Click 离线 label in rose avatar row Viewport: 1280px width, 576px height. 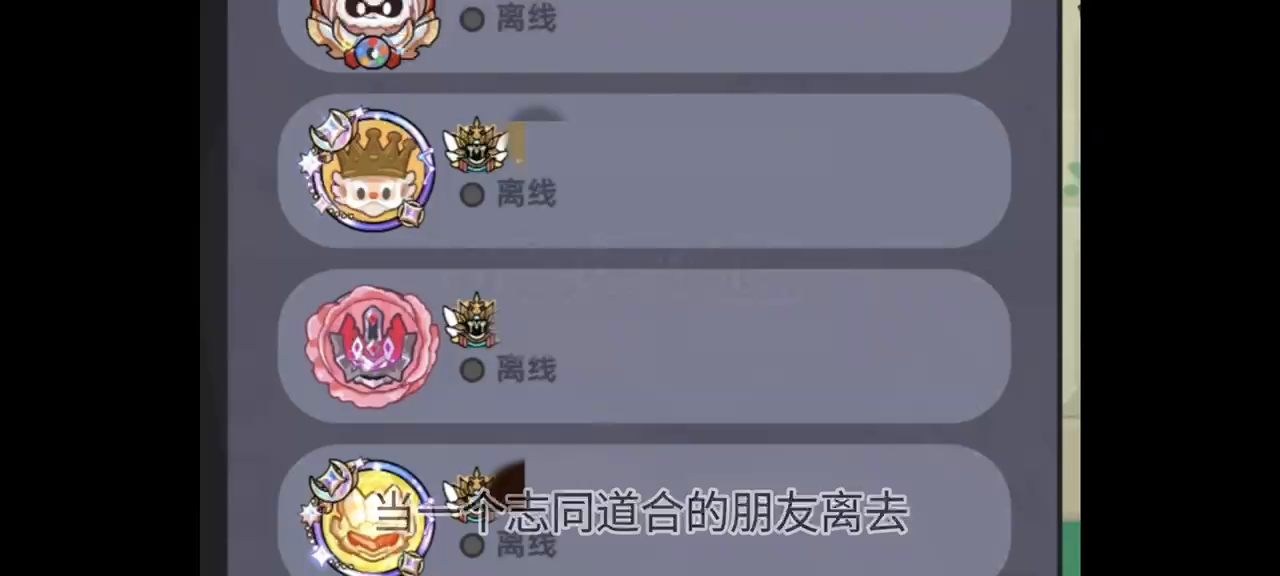(526, 369)
